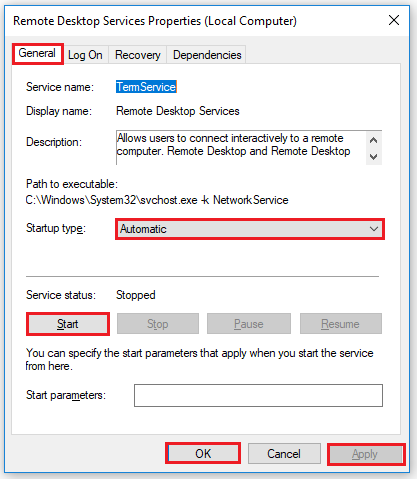Screen dimensions: 417x479
Task: Close the Remote Desktop Services Properties dialog
Action: pos(394,20)
